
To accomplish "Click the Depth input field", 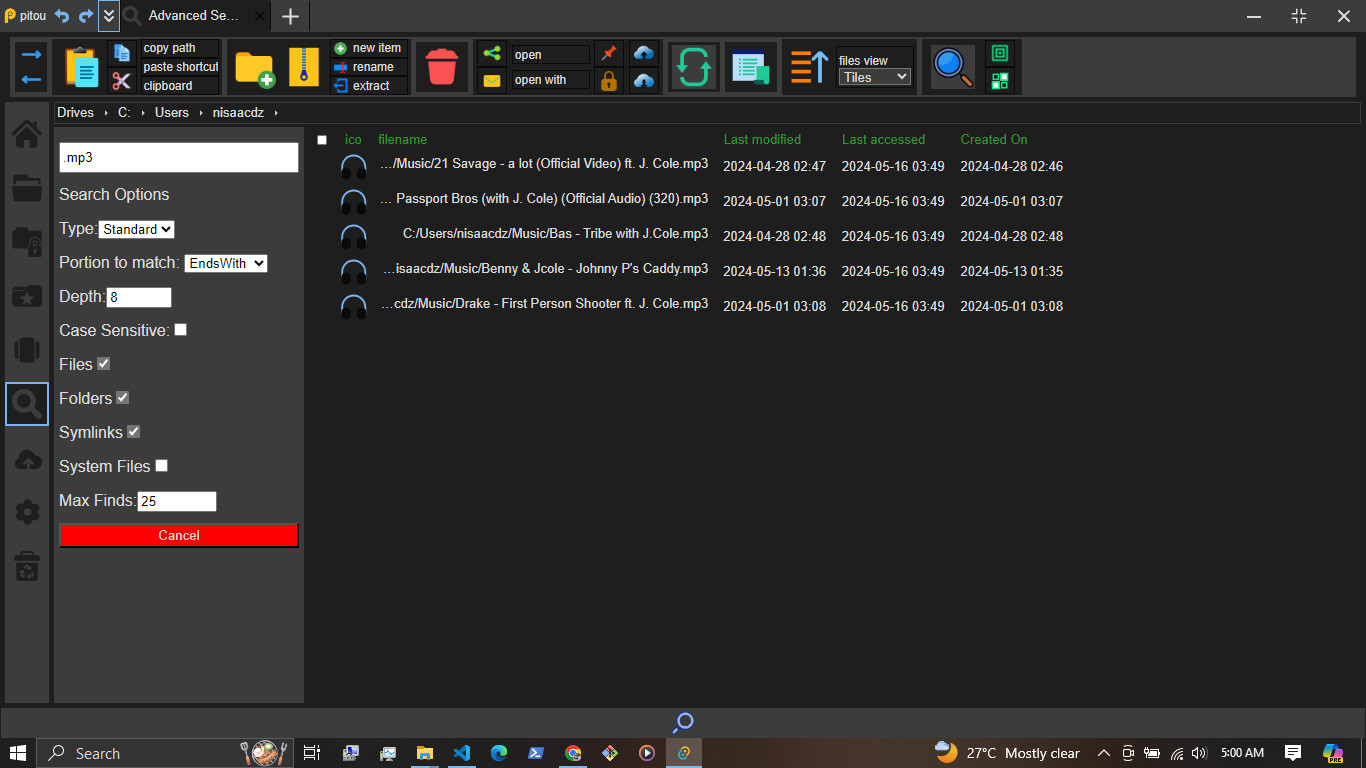I will [139, 297].
